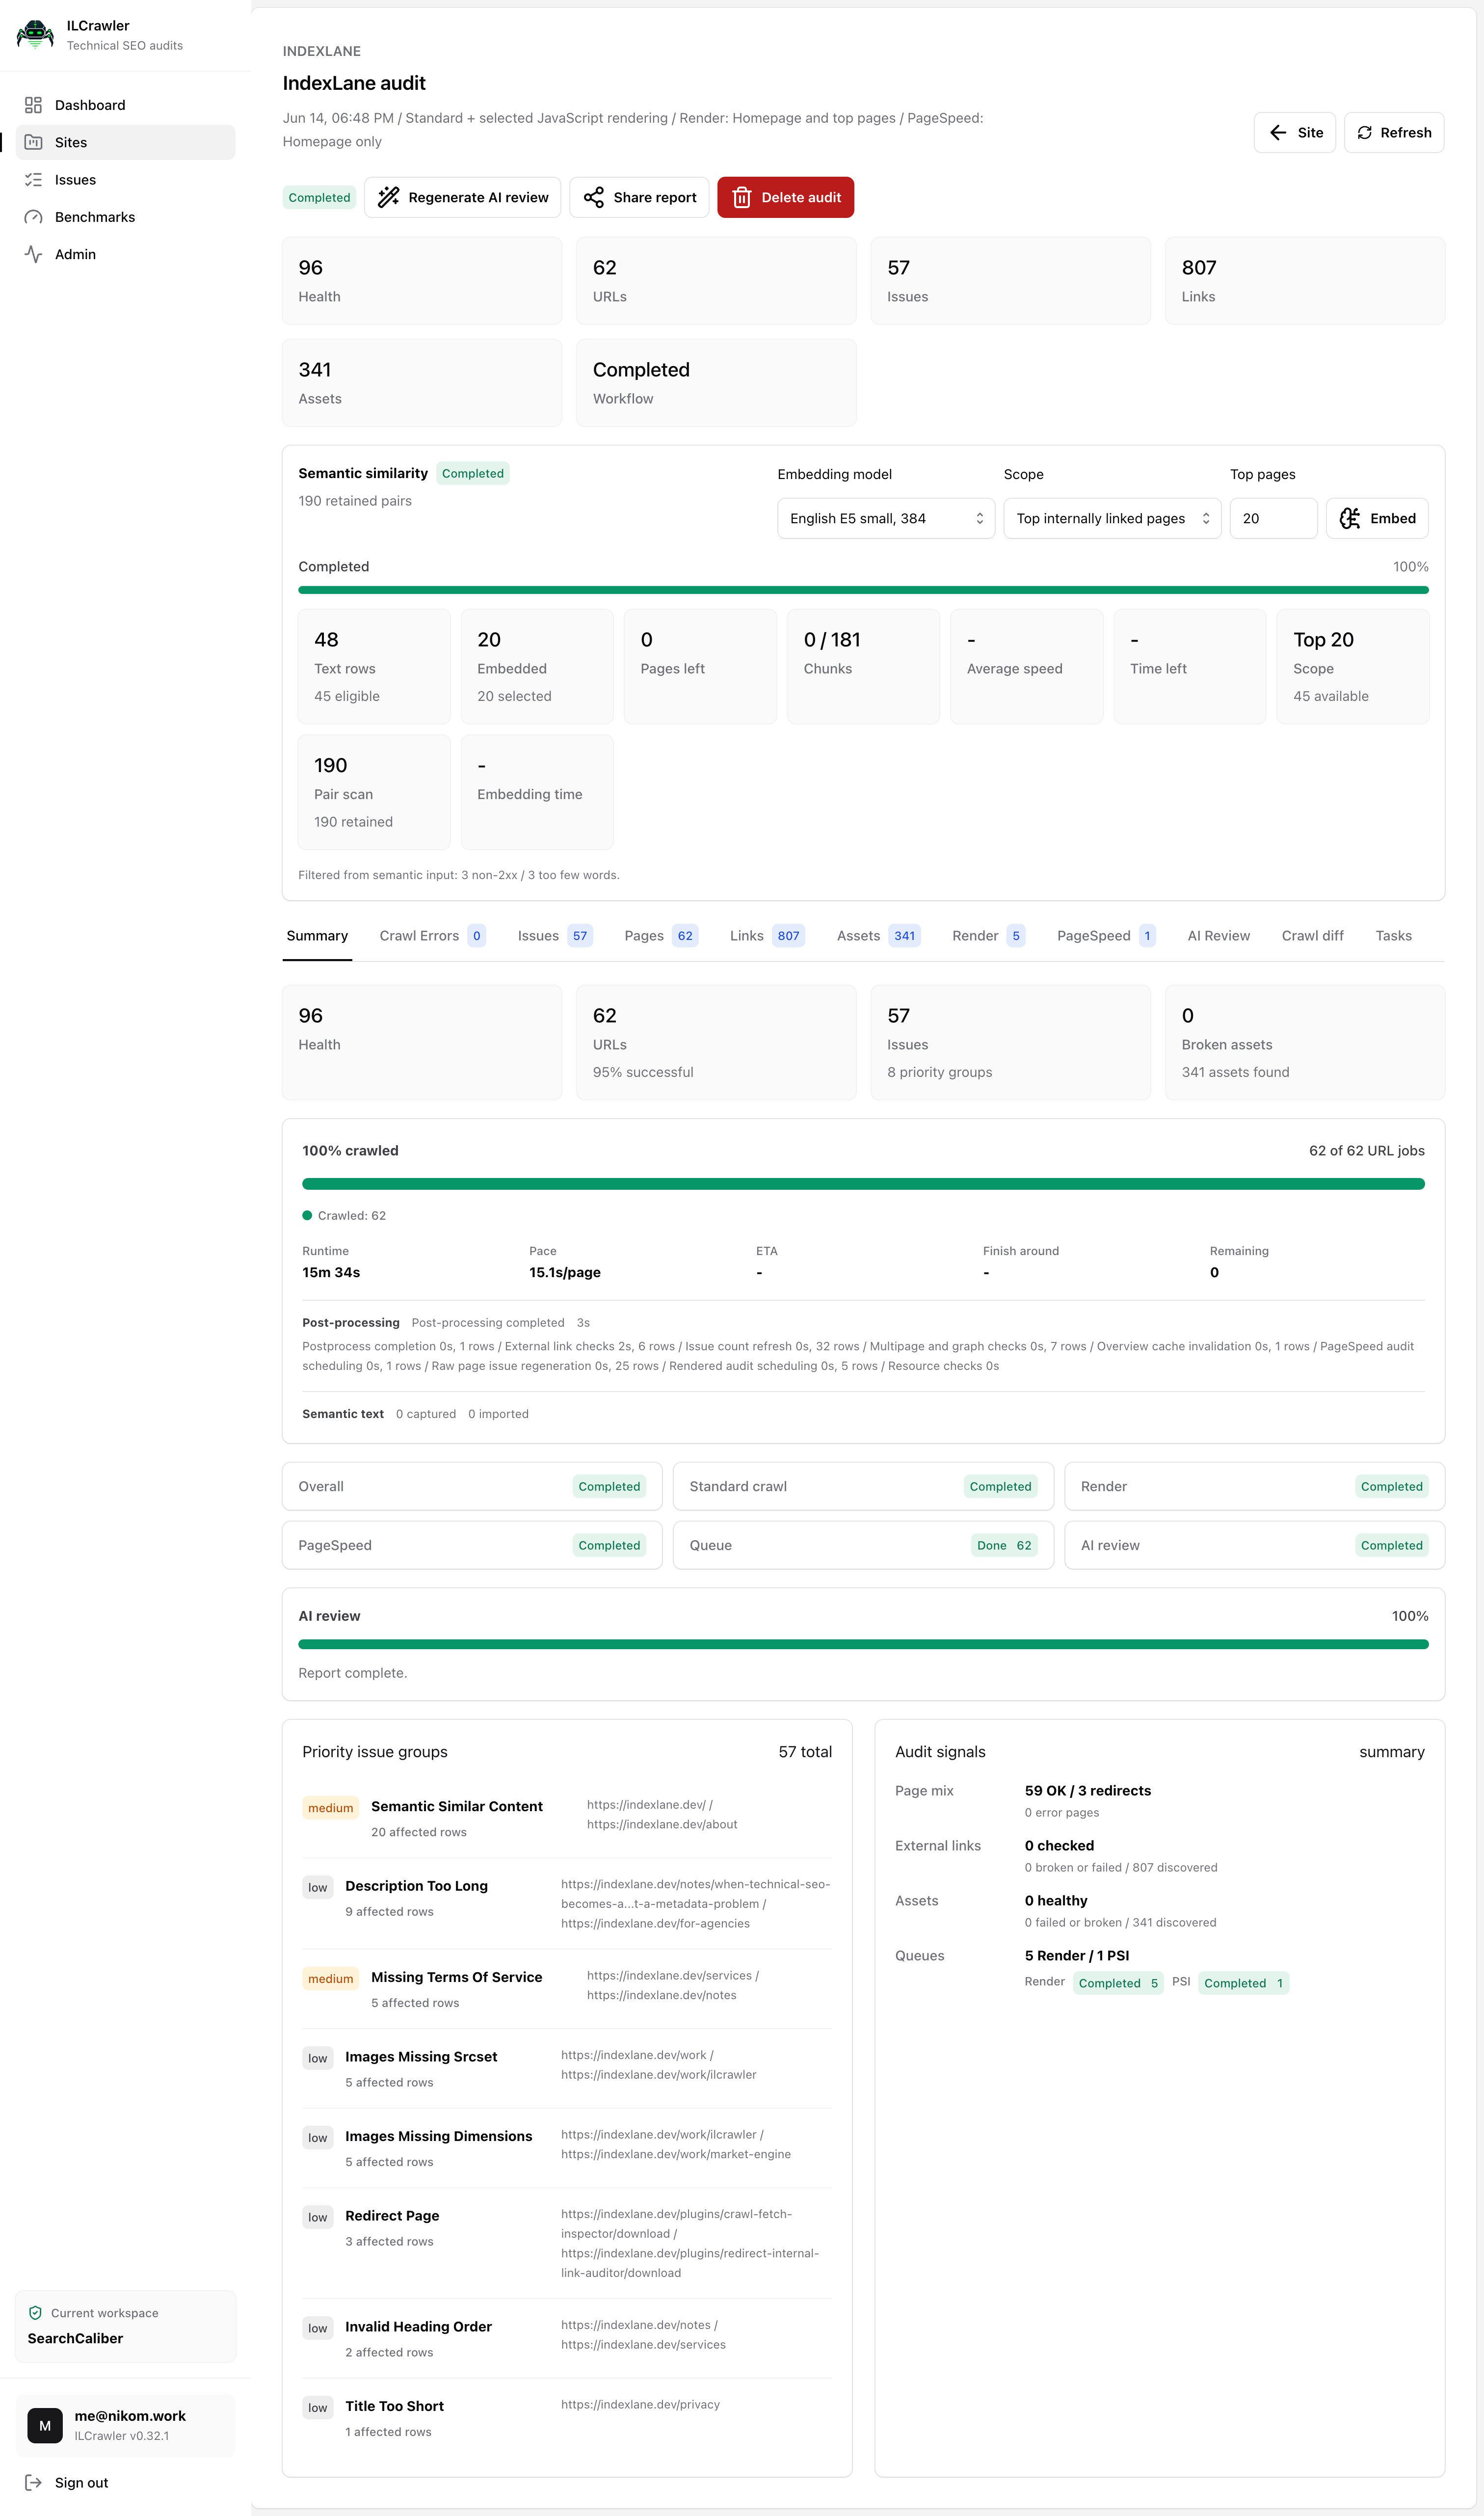Click the Admin activity pulse icon

pos(33,254)
